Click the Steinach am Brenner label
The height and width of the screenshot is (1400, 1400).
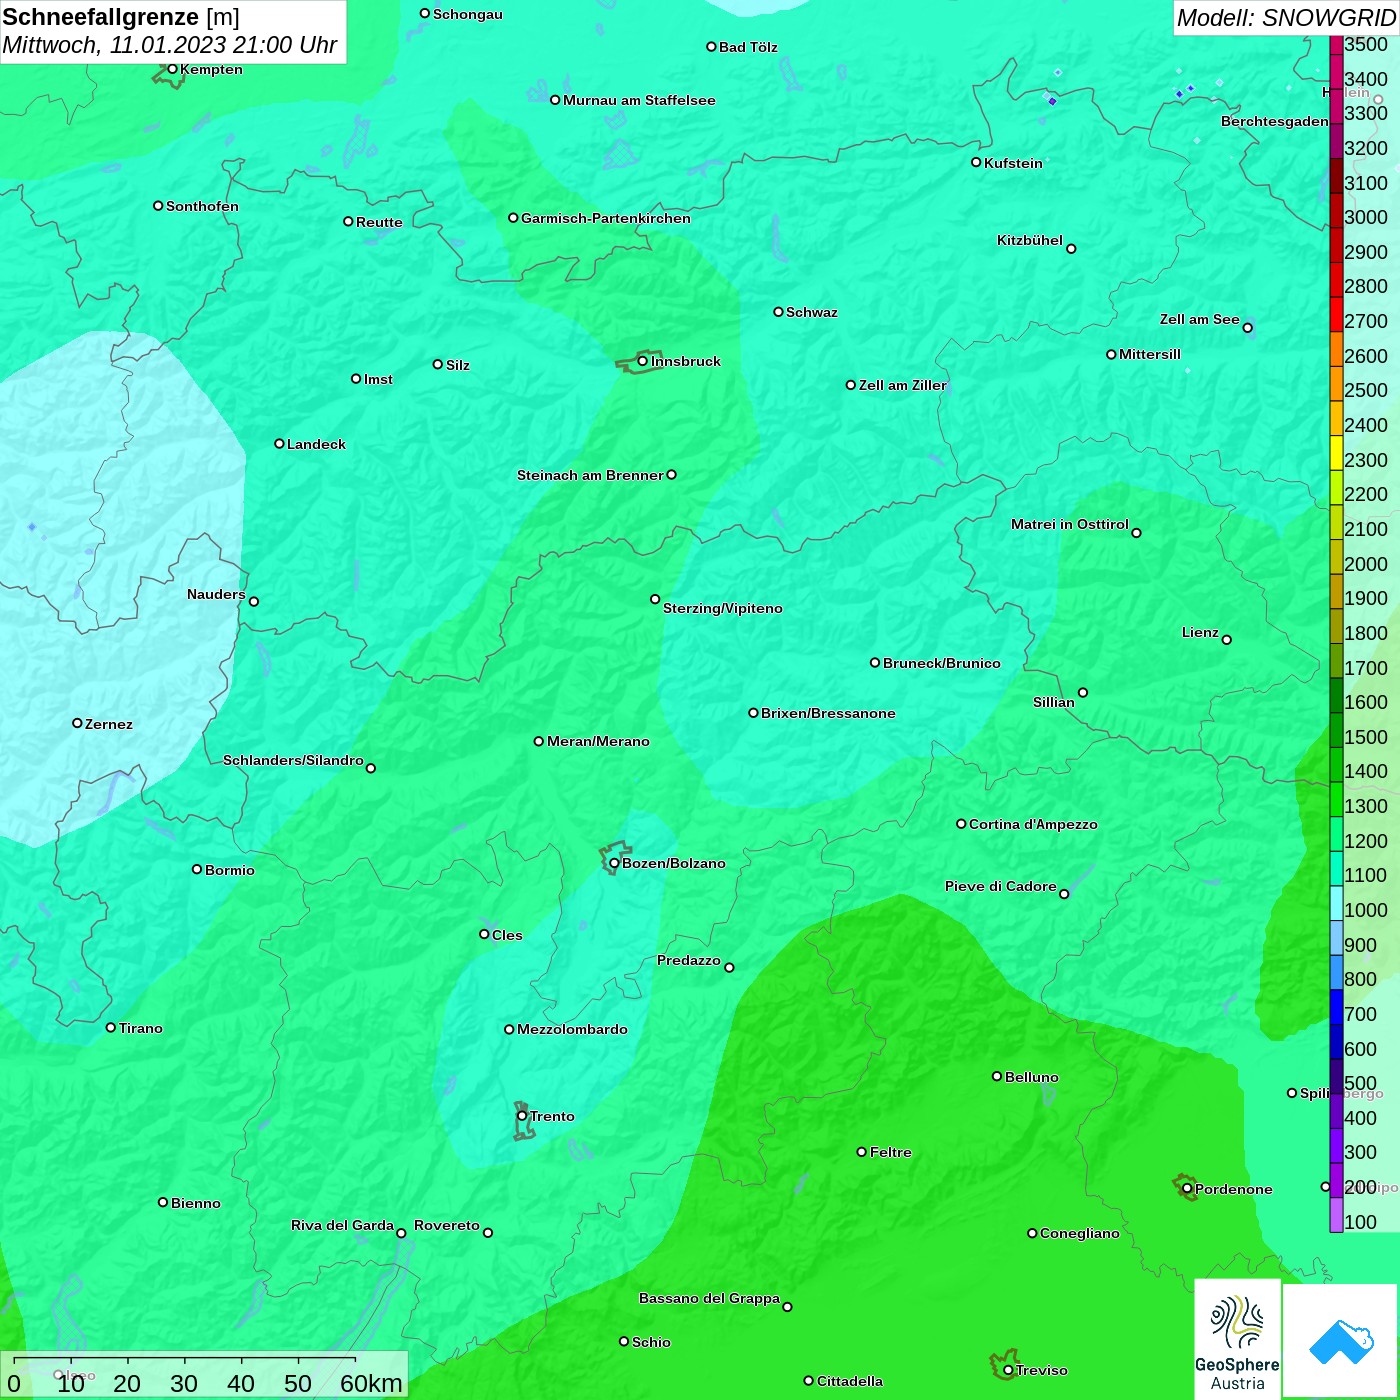pos(590,475)
